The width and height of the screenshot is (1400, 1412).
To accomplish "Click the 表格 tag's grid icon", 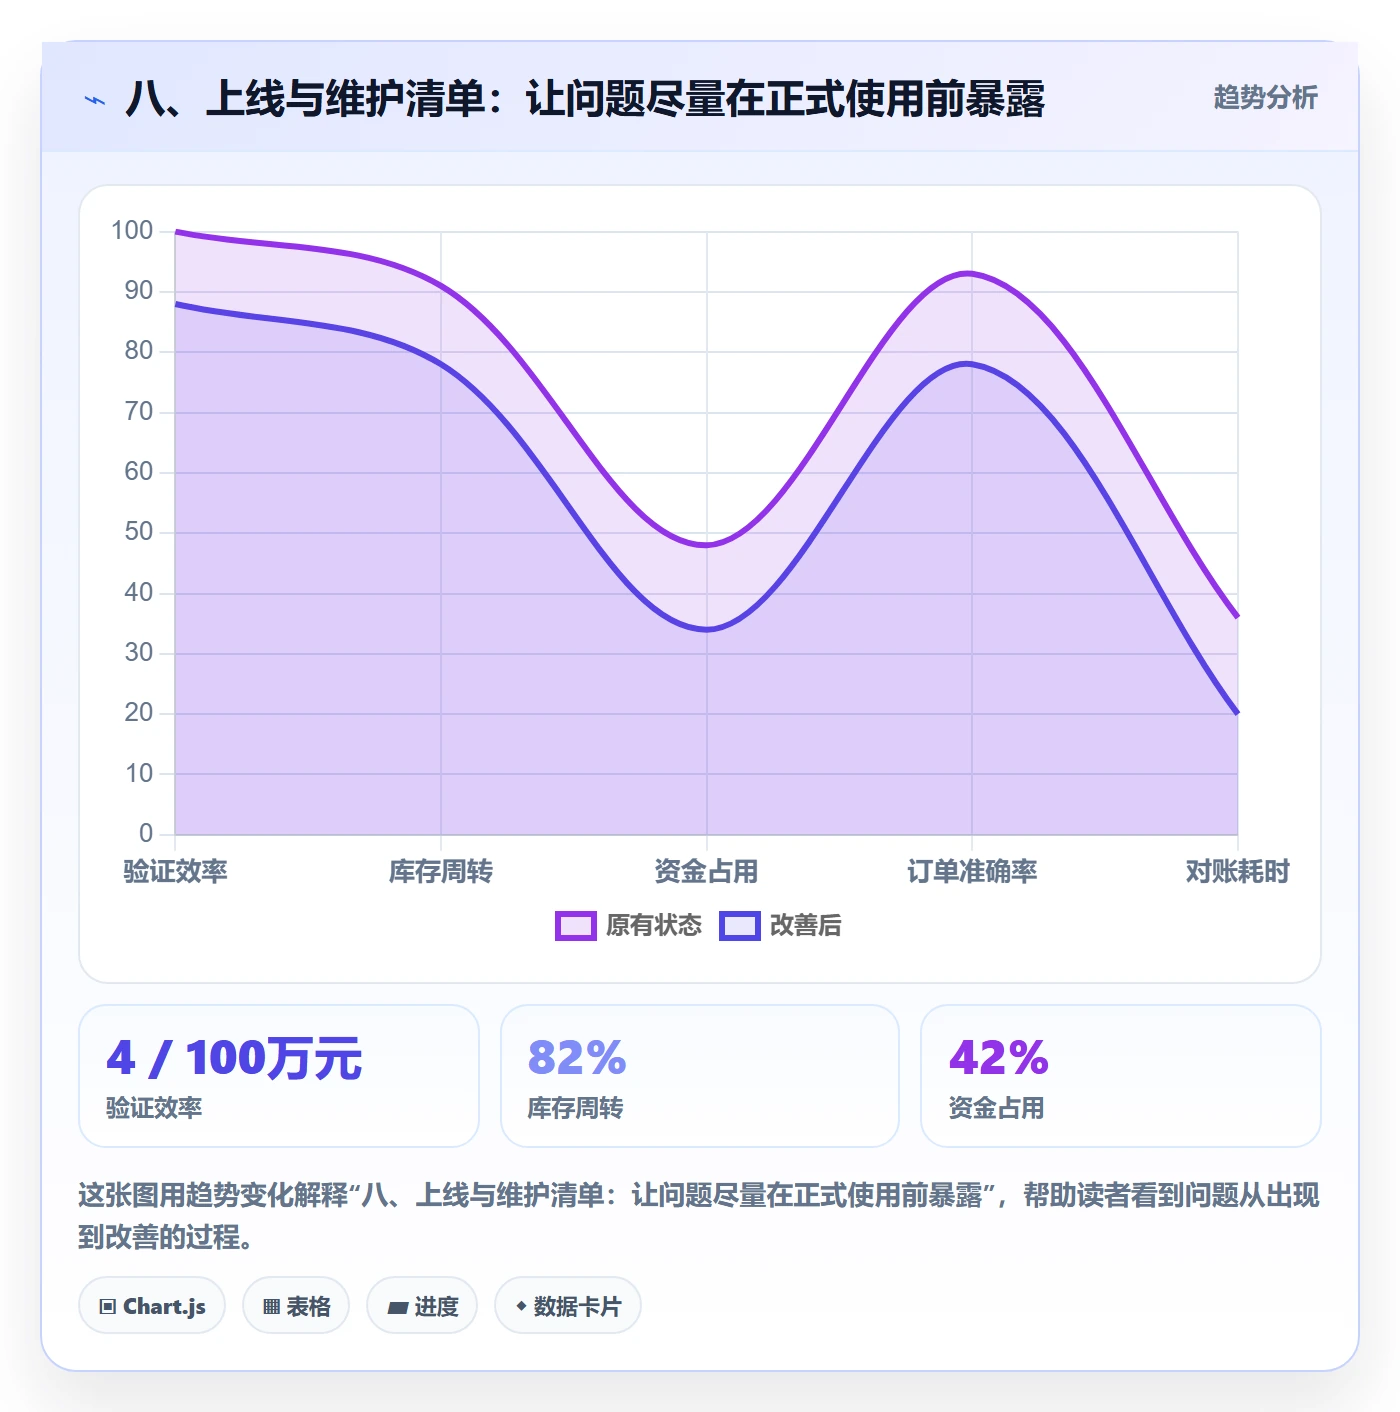I will (271, 1306).
